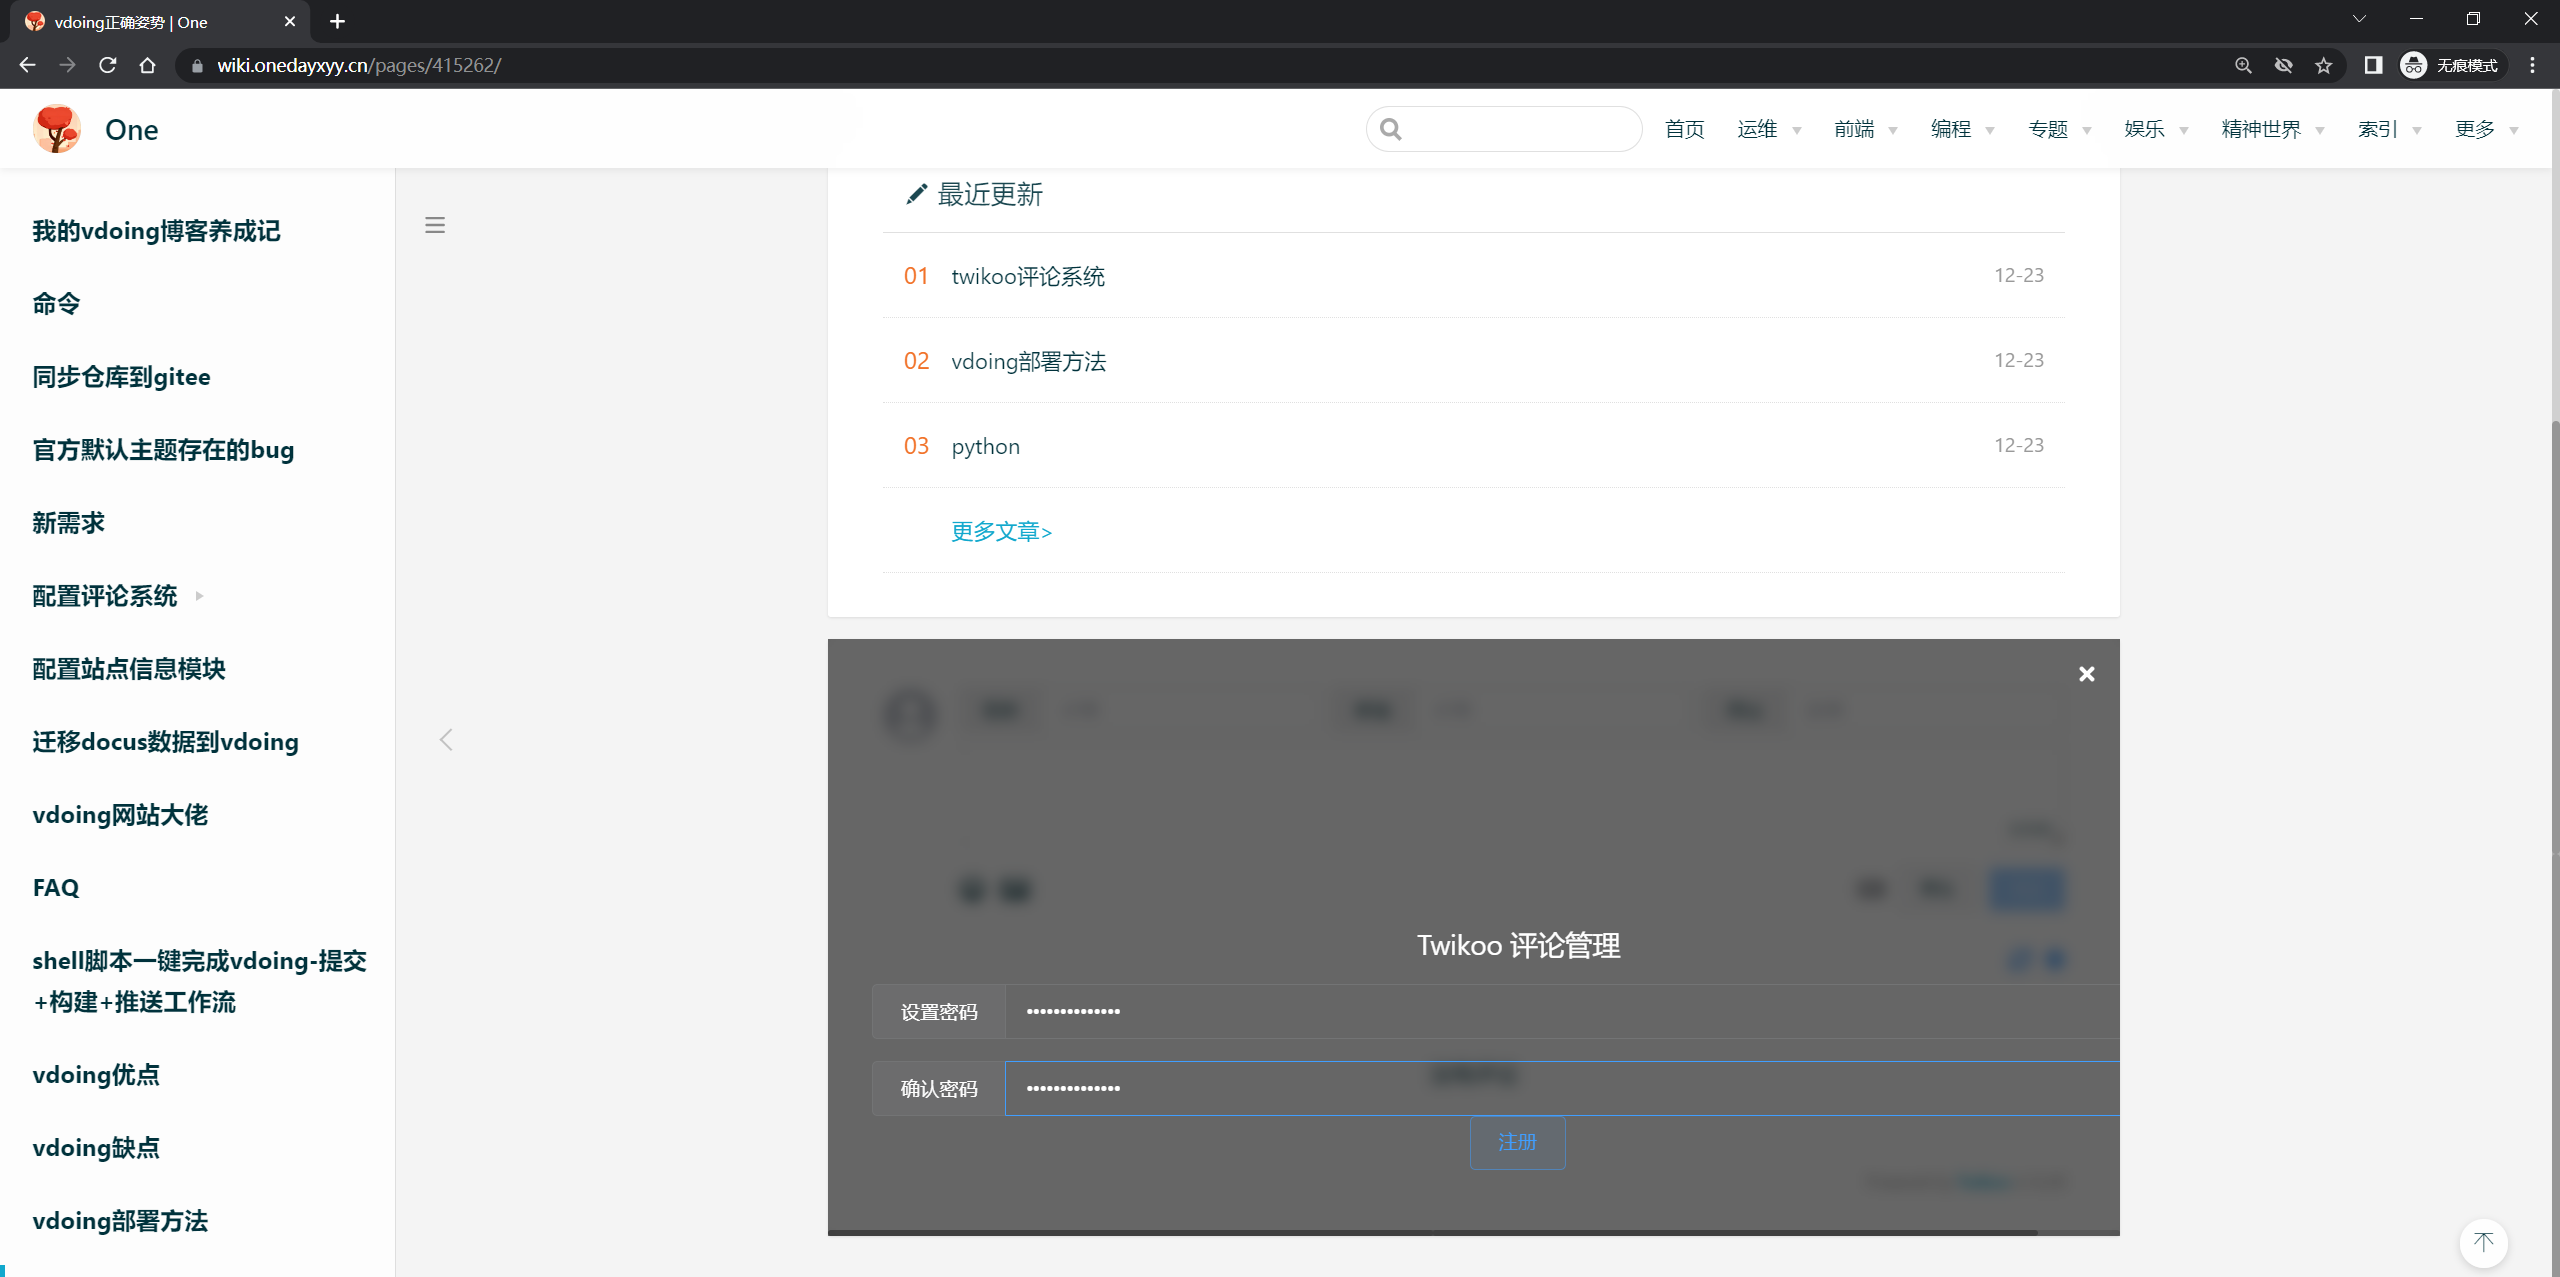Click the 设置密码 password field
2560x1277 pixels.
(x=1561, y=1011)
